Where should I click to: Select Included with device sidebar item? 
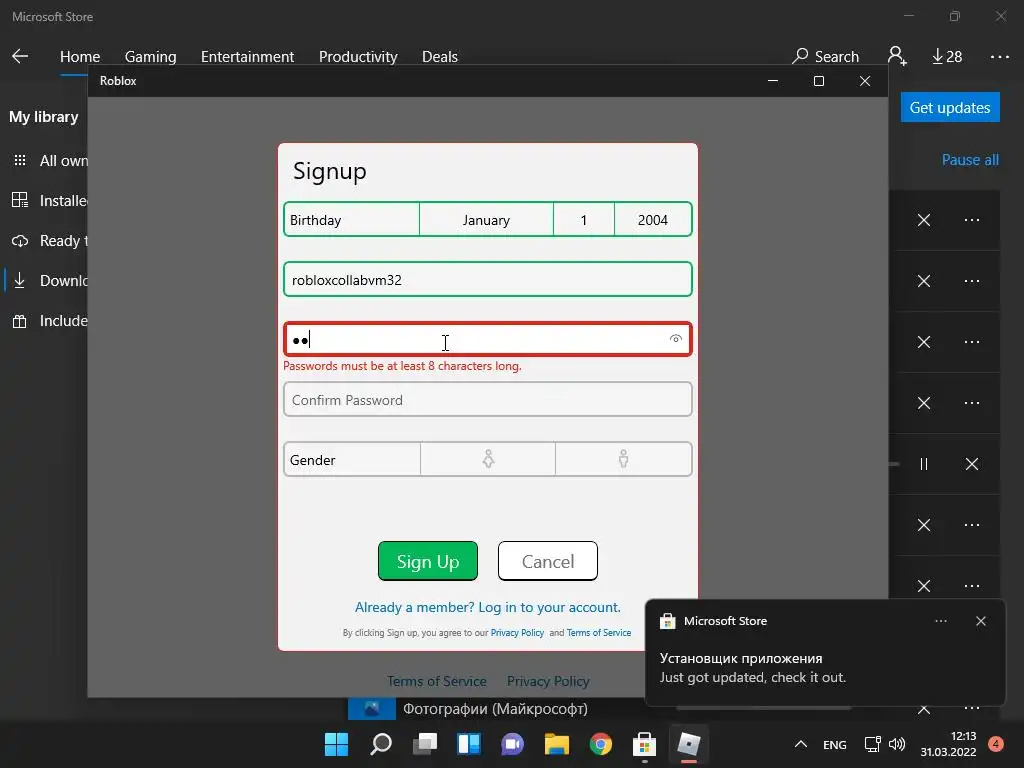click(x=50, y=321)
